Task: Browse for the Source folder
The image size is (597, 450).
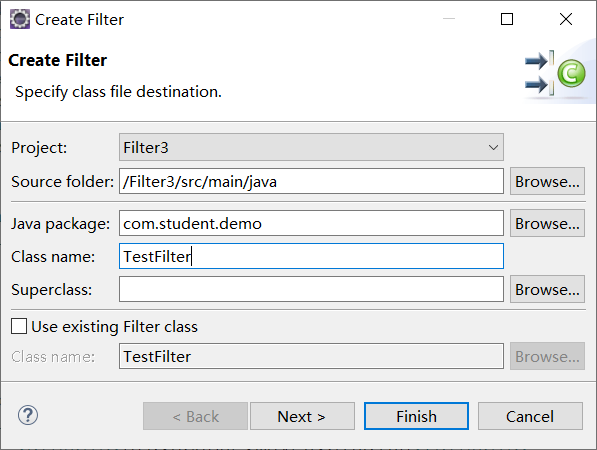Action: pyautogui.click(x=547, y=182)
